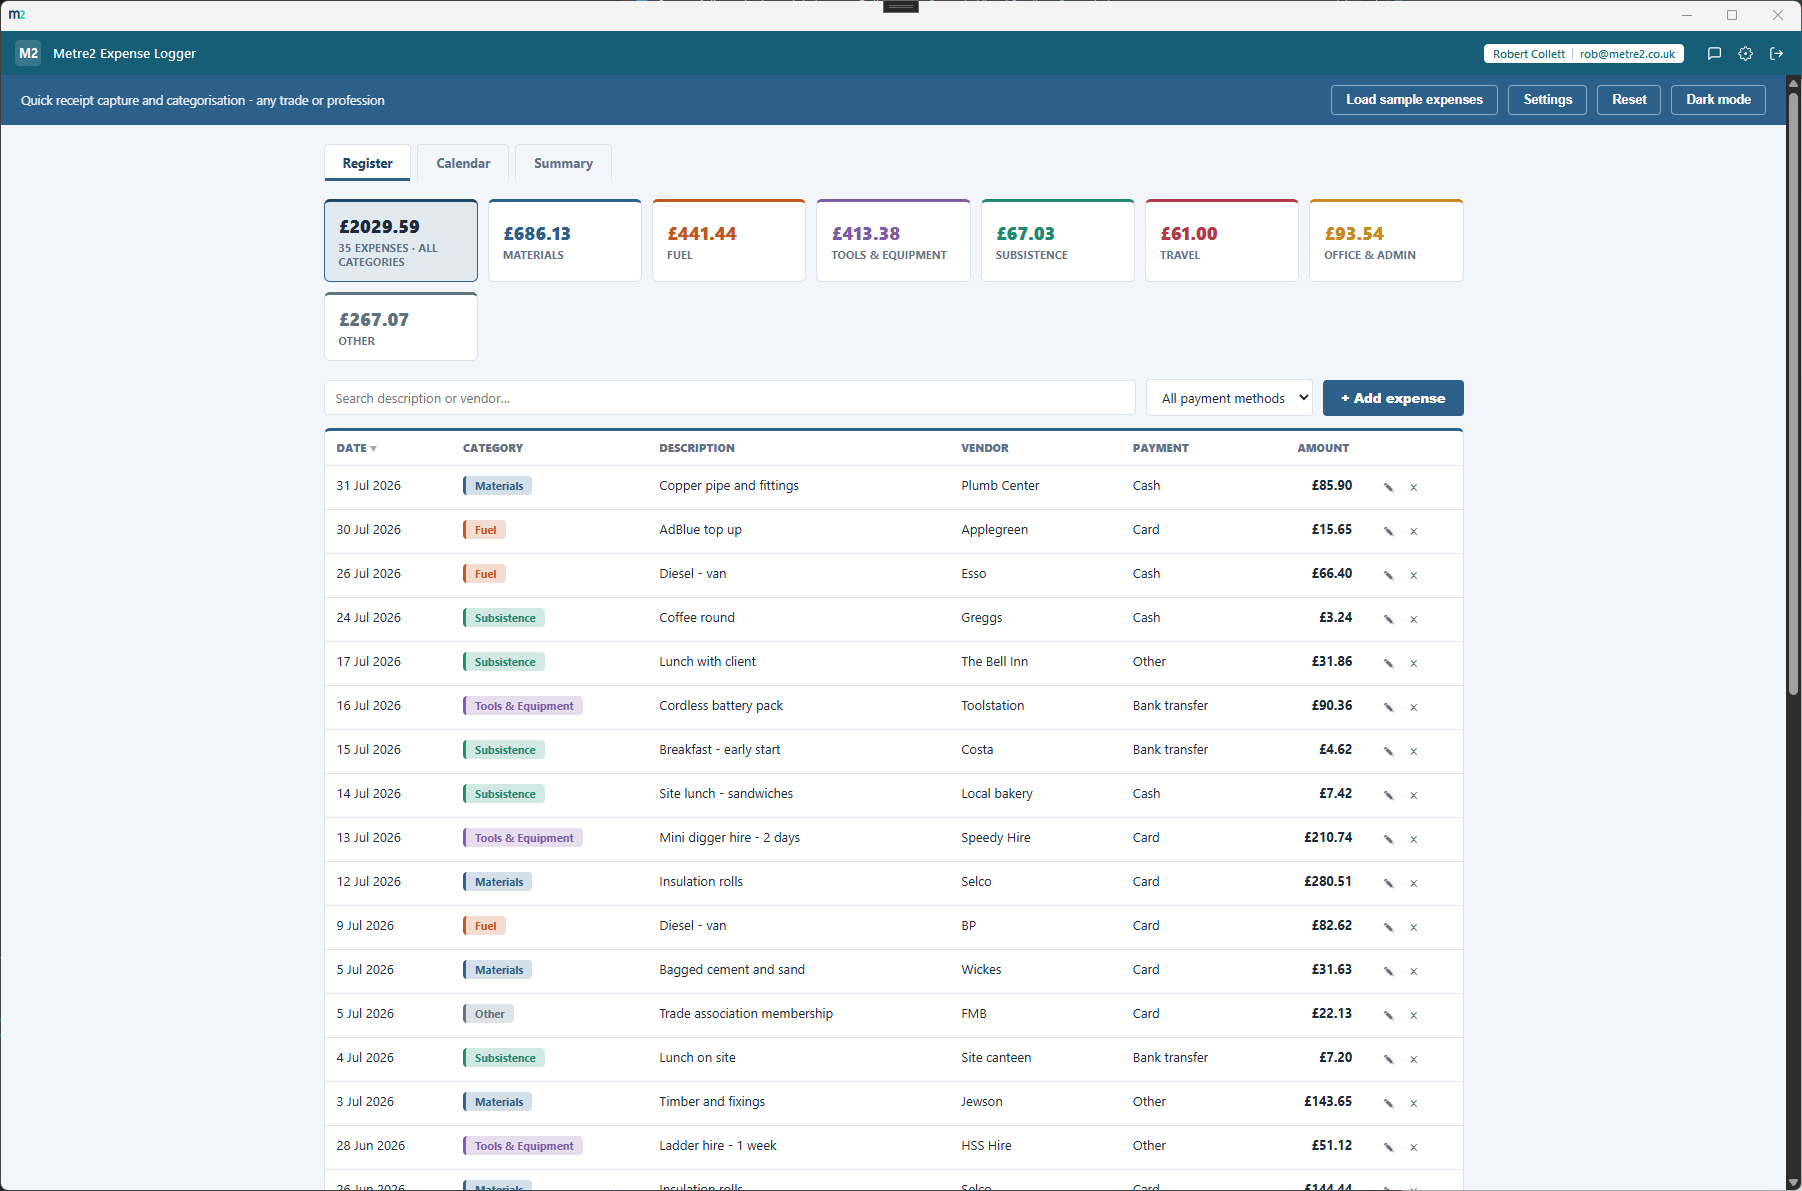Delete the AdBlue top up expense

pyautogui.click(x=1414, y=531)
